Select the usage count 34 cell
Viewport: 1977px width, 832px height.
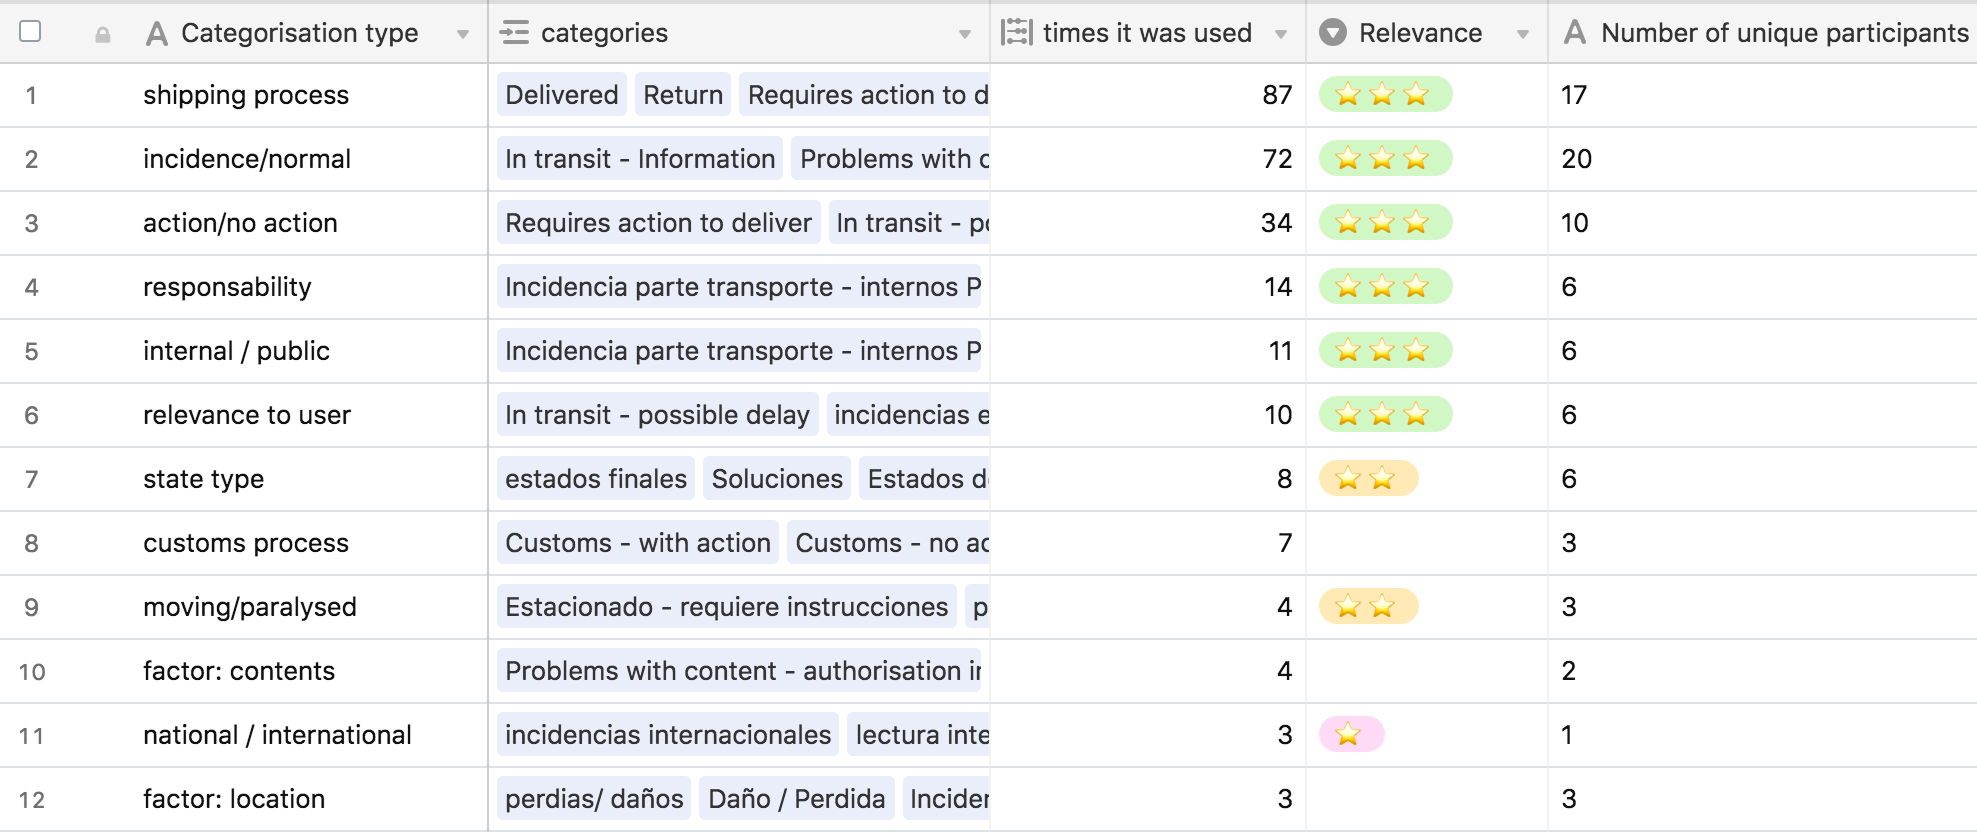click(1148, 223)
